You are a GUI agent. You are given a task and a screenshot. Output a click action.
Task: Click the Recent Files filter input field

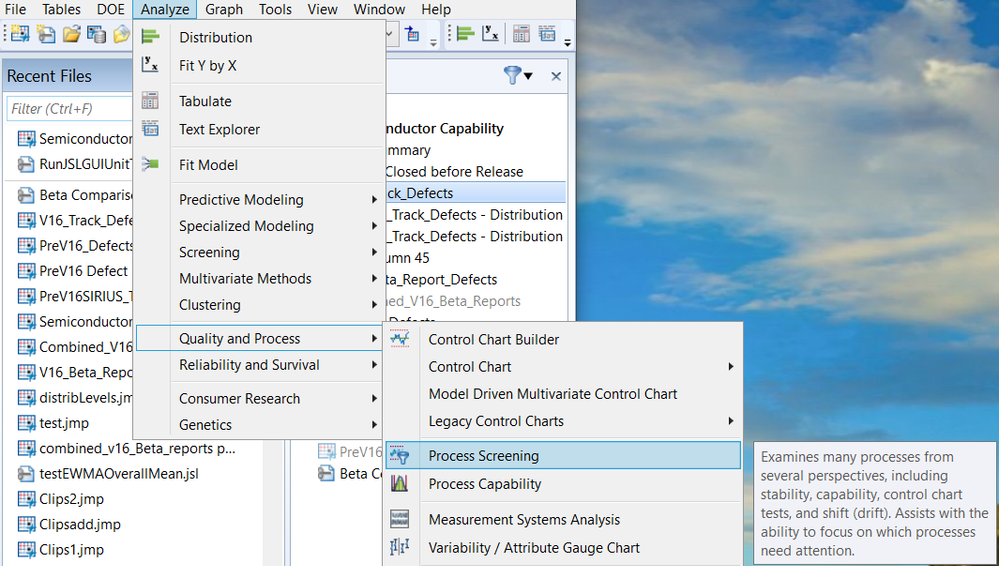click(x=71, y=108)
